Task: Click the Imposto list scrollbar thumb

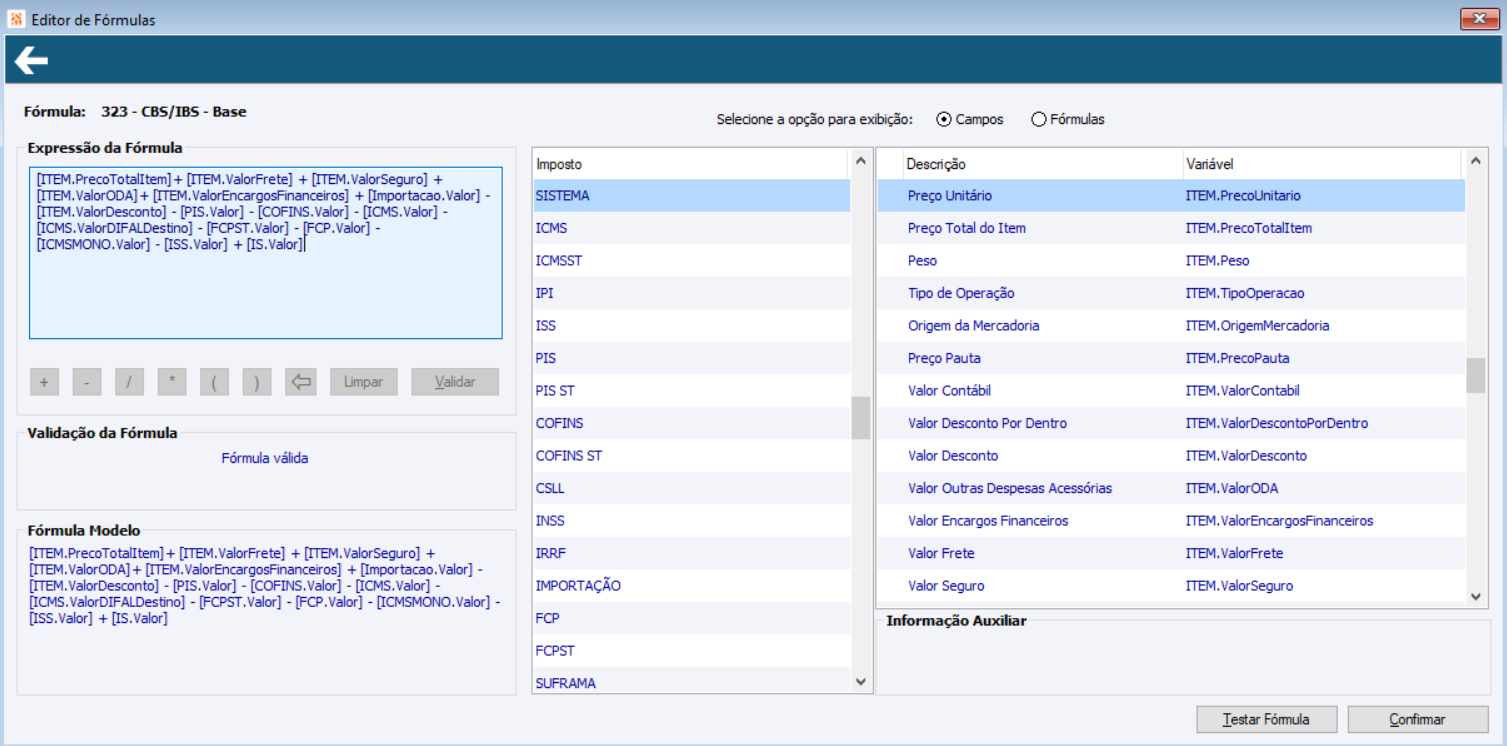Action: pyautogui.click(x=860, y=418)
